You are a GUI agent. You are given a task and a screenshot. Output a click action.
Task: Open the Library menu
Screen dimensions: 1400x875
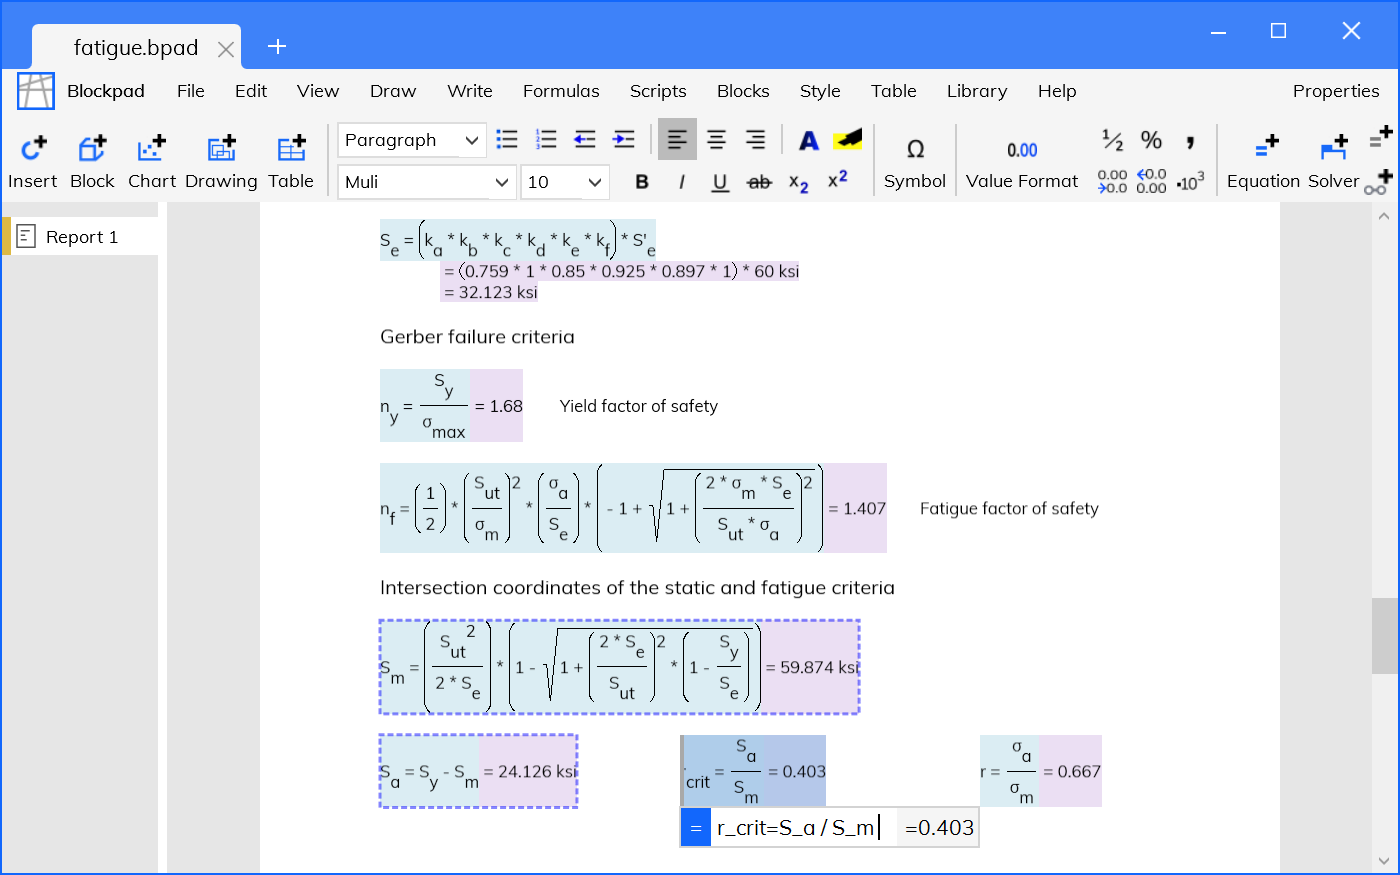[976, 91]
